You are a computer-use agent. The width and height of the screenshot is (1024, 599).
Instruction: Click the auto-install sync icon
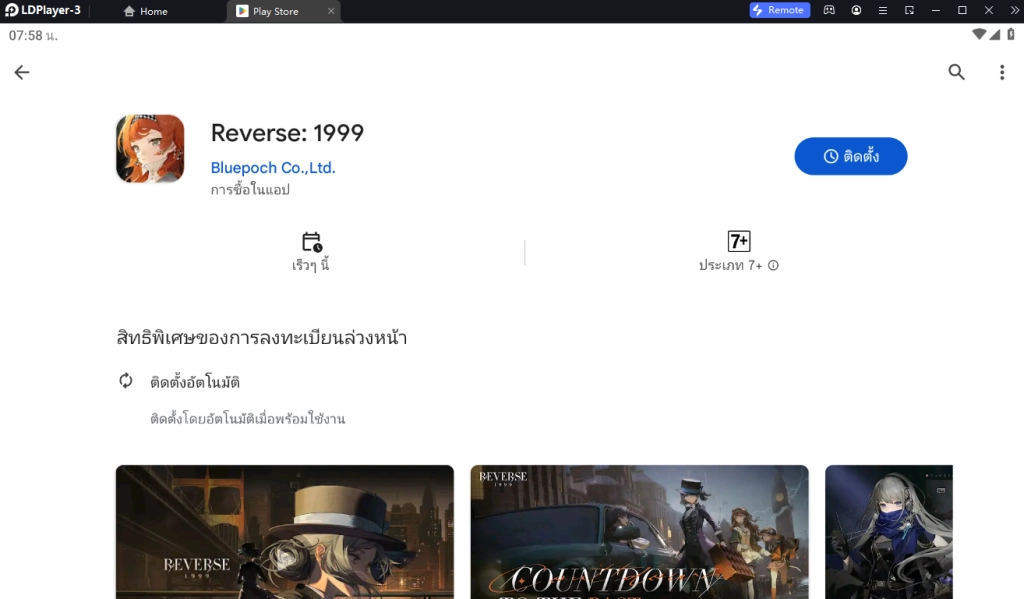click(125, 381)
